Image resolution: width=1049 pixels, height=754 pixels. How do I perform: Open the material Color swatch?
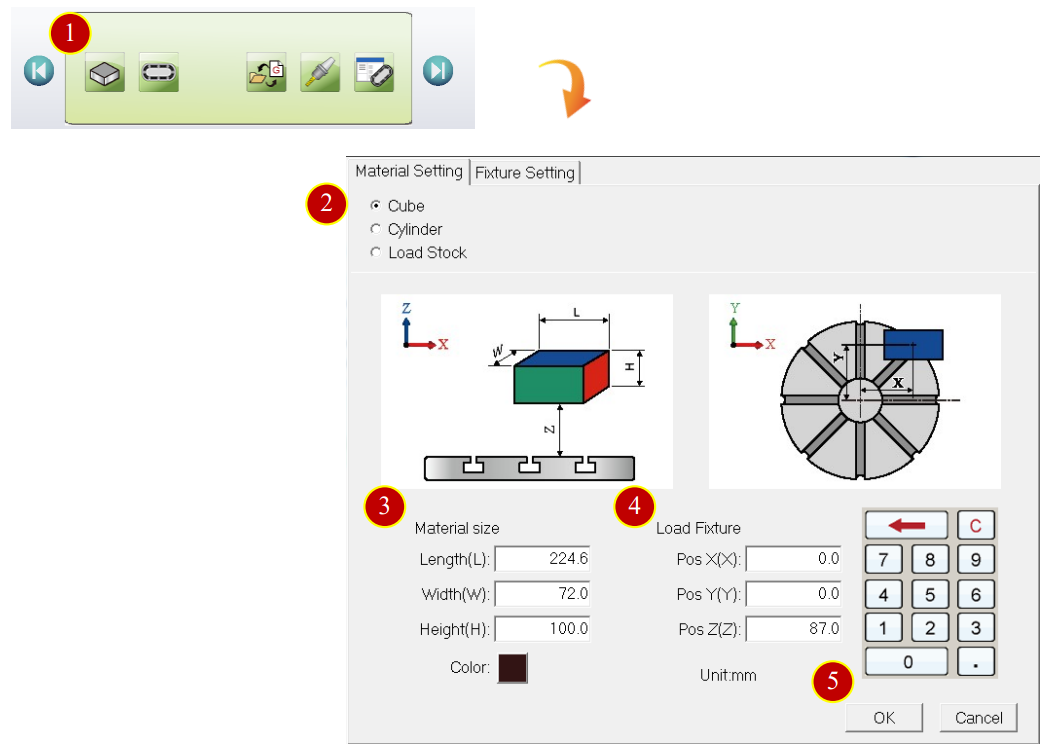click(x=512, y=668)
